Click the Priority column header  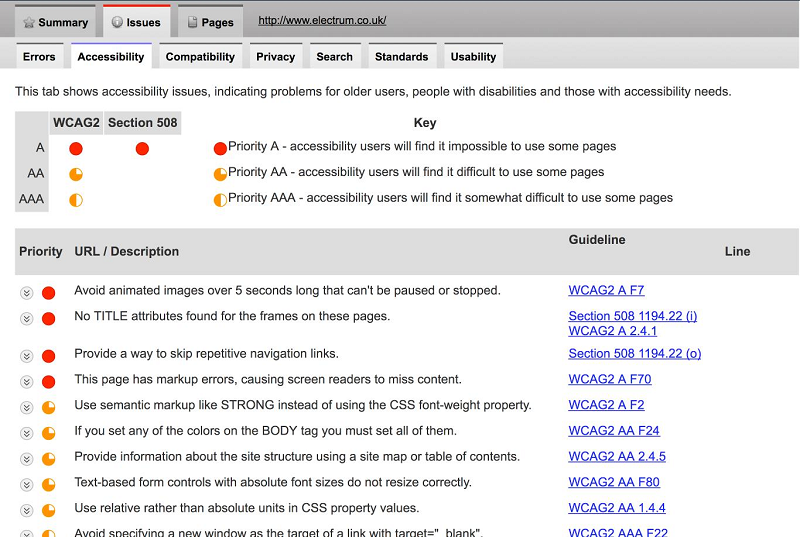point(41,251)
